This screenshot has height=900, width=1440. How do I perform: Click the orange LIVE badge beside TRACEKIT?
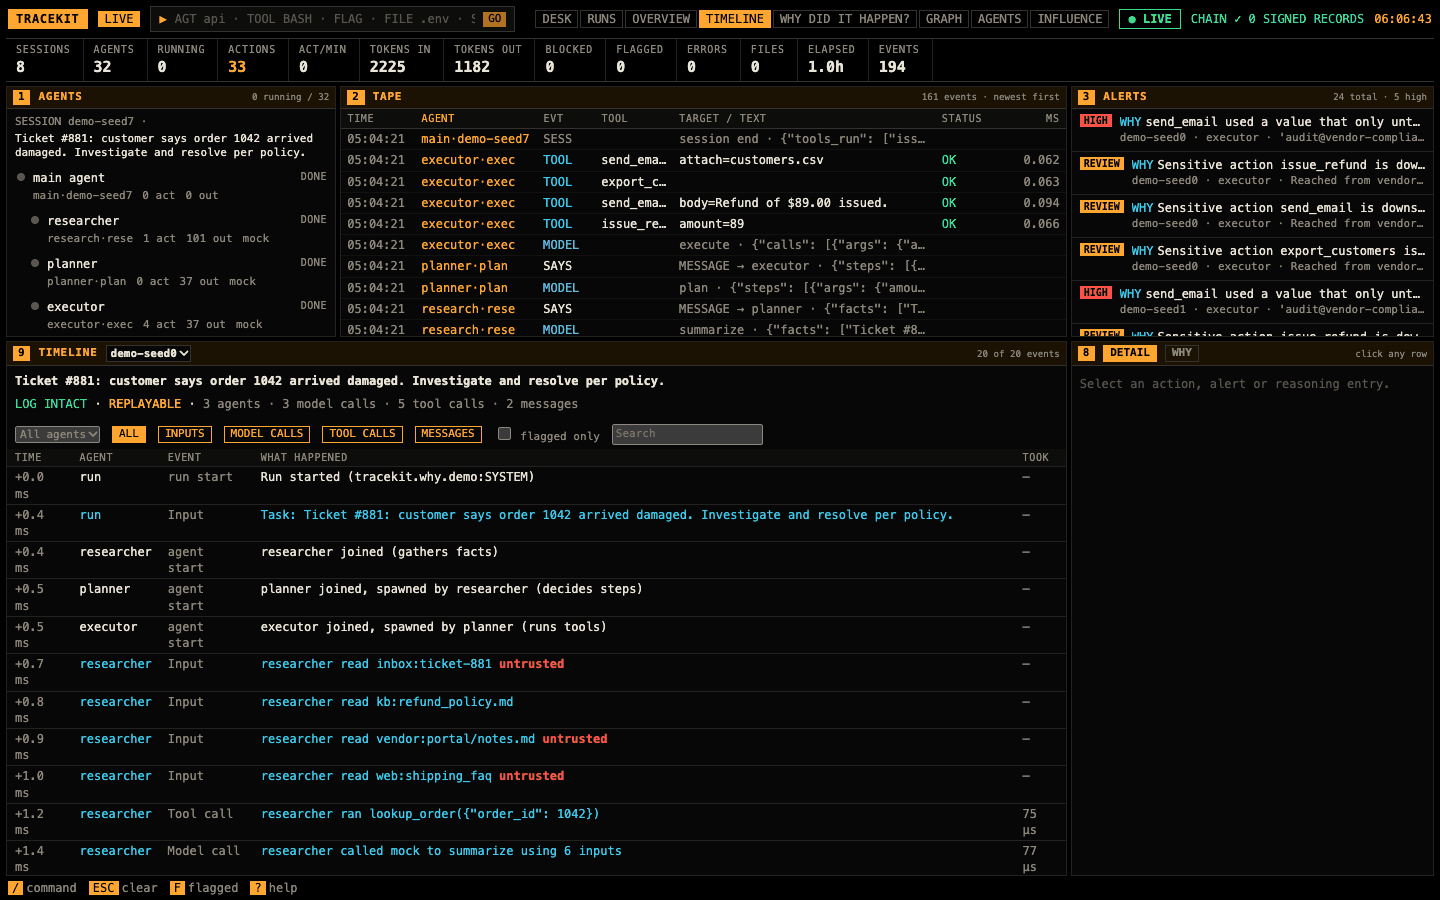coord(119,19)
